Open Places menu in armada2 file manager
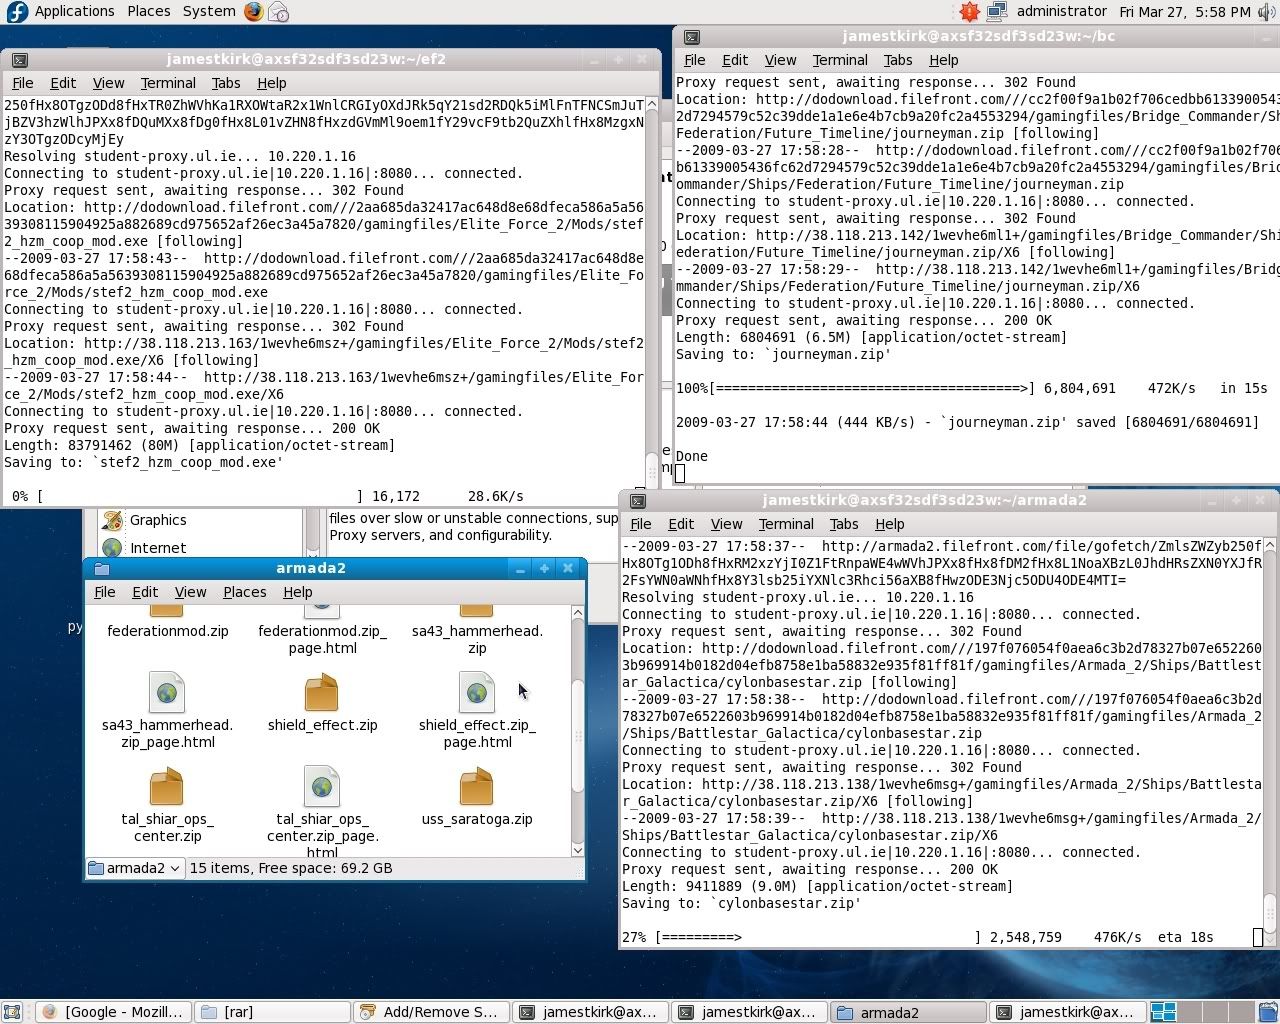This screenshot has width=1280, height=1024. 244,592
